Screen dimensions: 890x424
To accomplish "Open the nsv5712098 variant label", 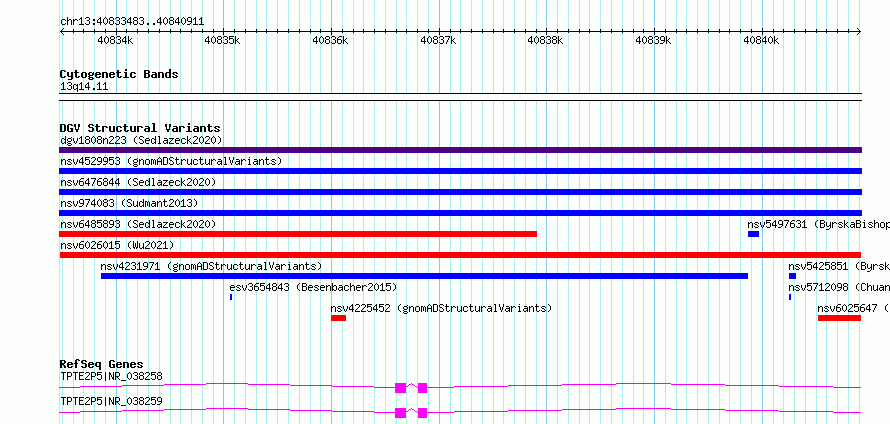I will click(839, 287).
